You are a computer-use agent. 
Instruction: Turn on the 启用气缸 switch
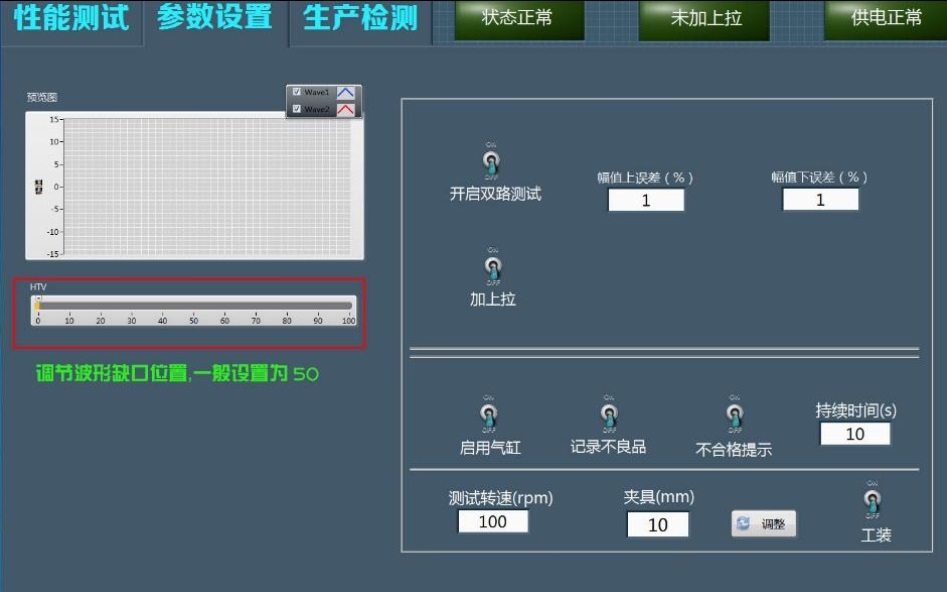pyautogui.click(x=489, y=414)
